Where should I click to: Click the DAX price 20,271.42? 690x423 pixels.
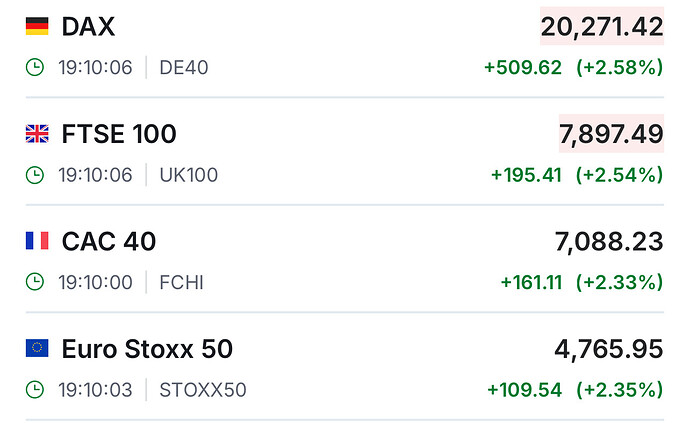602,27
